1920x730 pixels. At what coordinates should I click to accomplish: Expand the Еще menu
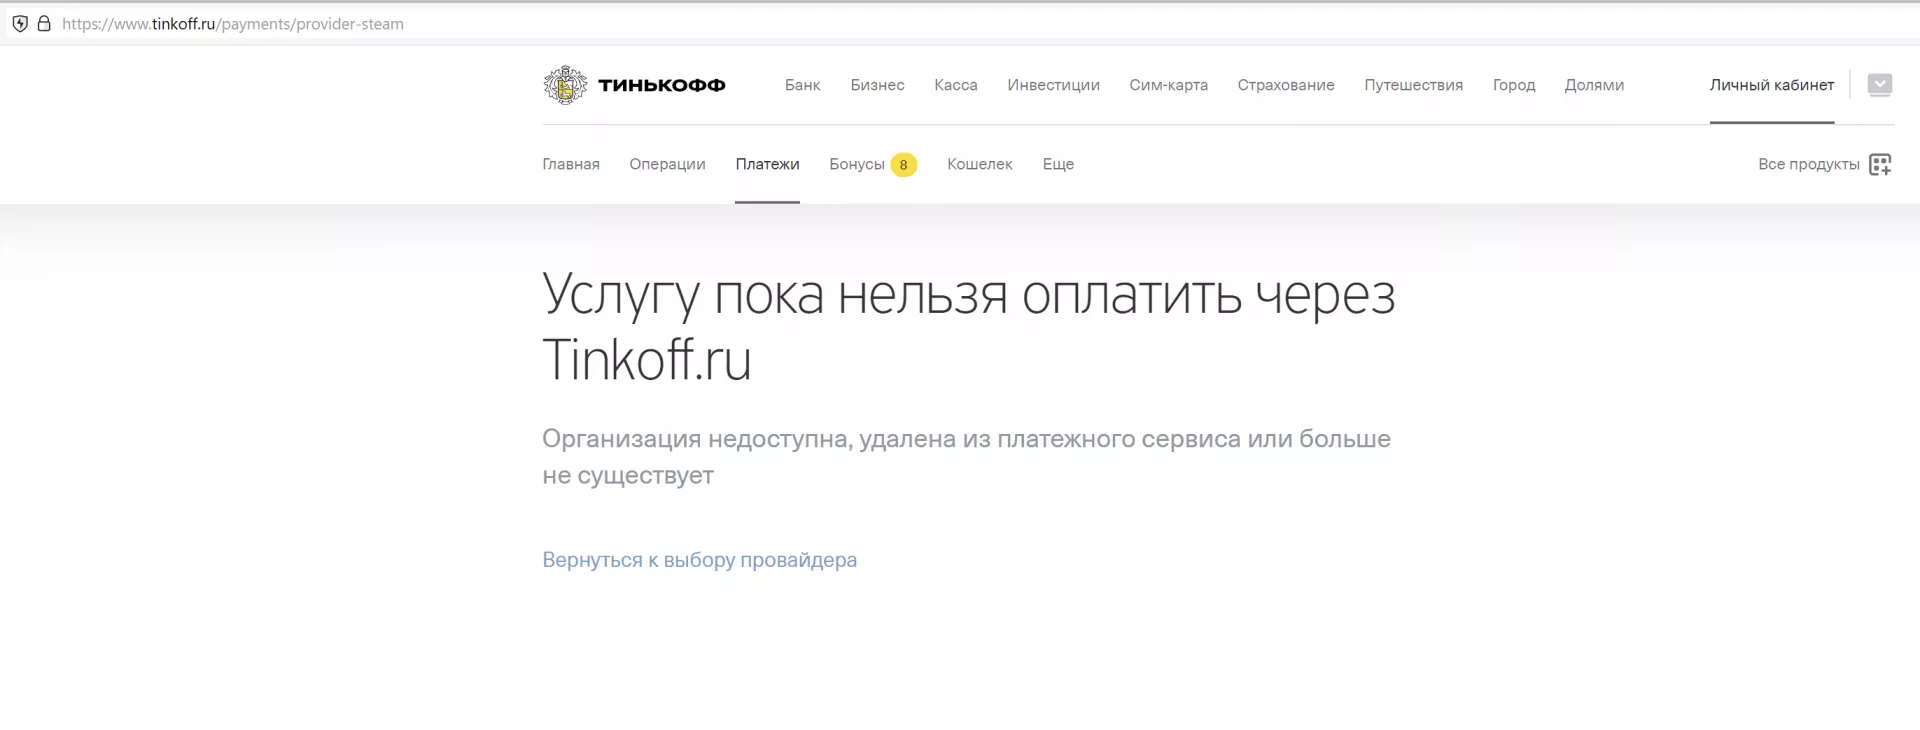1058,164
